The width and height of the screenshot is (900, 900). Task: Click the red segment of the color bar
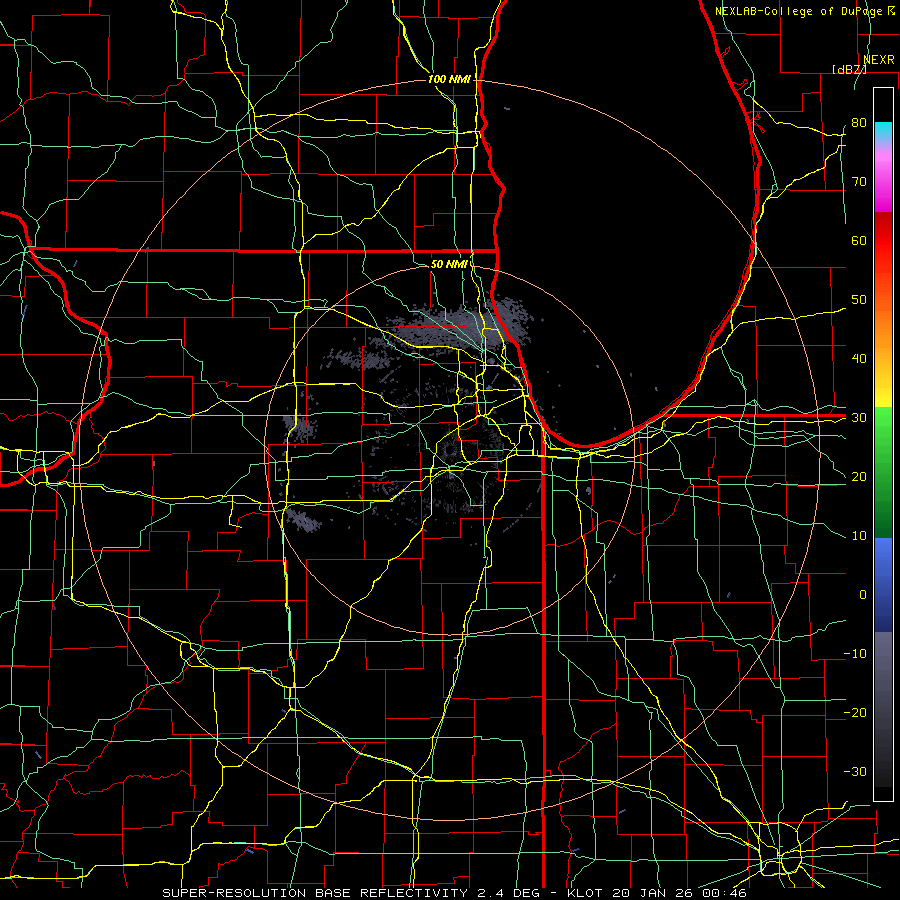[x=883, y=241]
